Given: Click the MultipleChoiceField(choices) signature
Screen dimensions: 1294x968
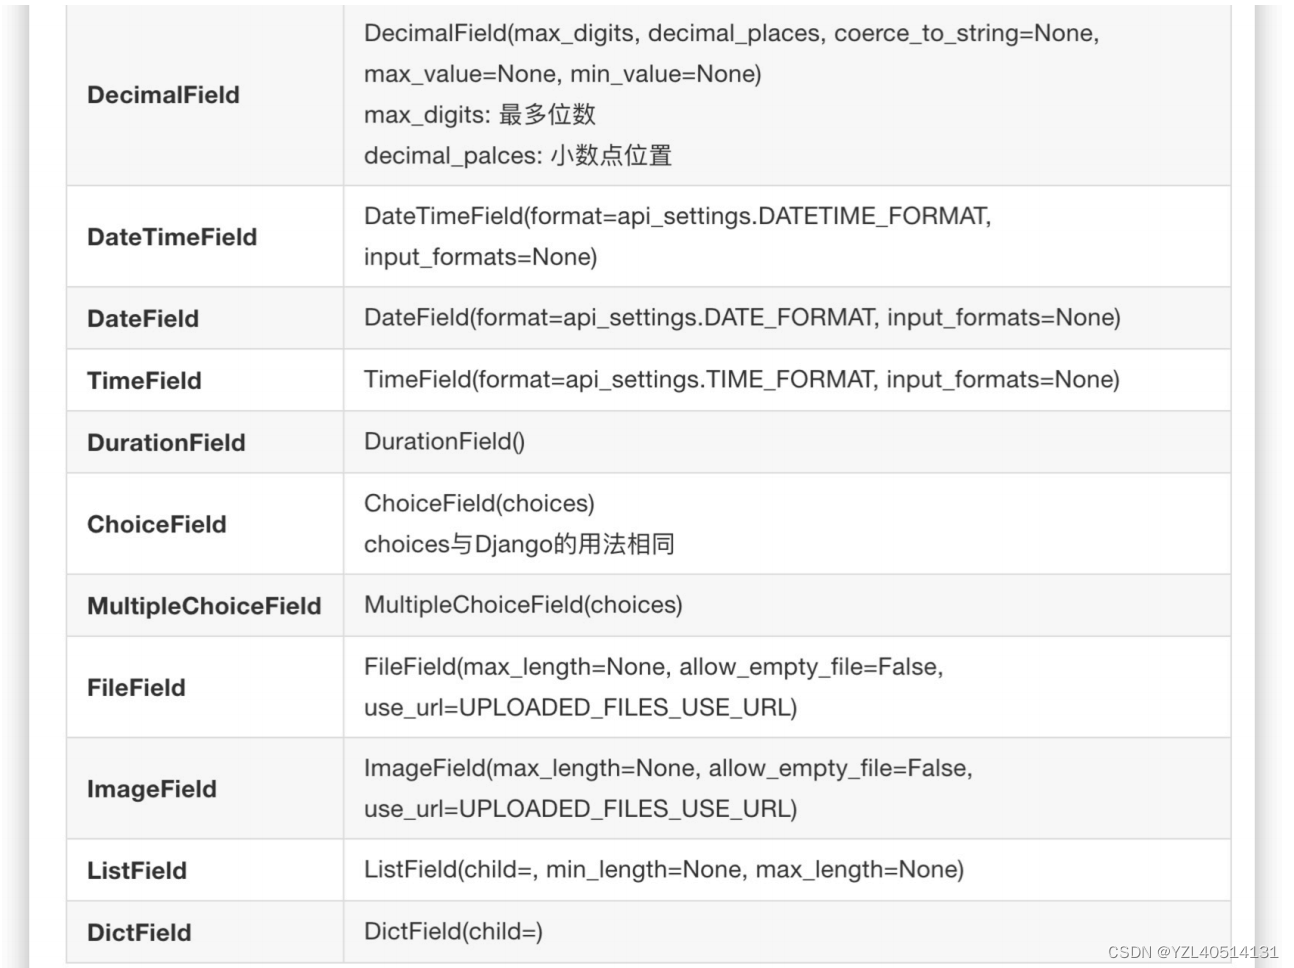Looking at the screenshot, I should pos(523,605).
